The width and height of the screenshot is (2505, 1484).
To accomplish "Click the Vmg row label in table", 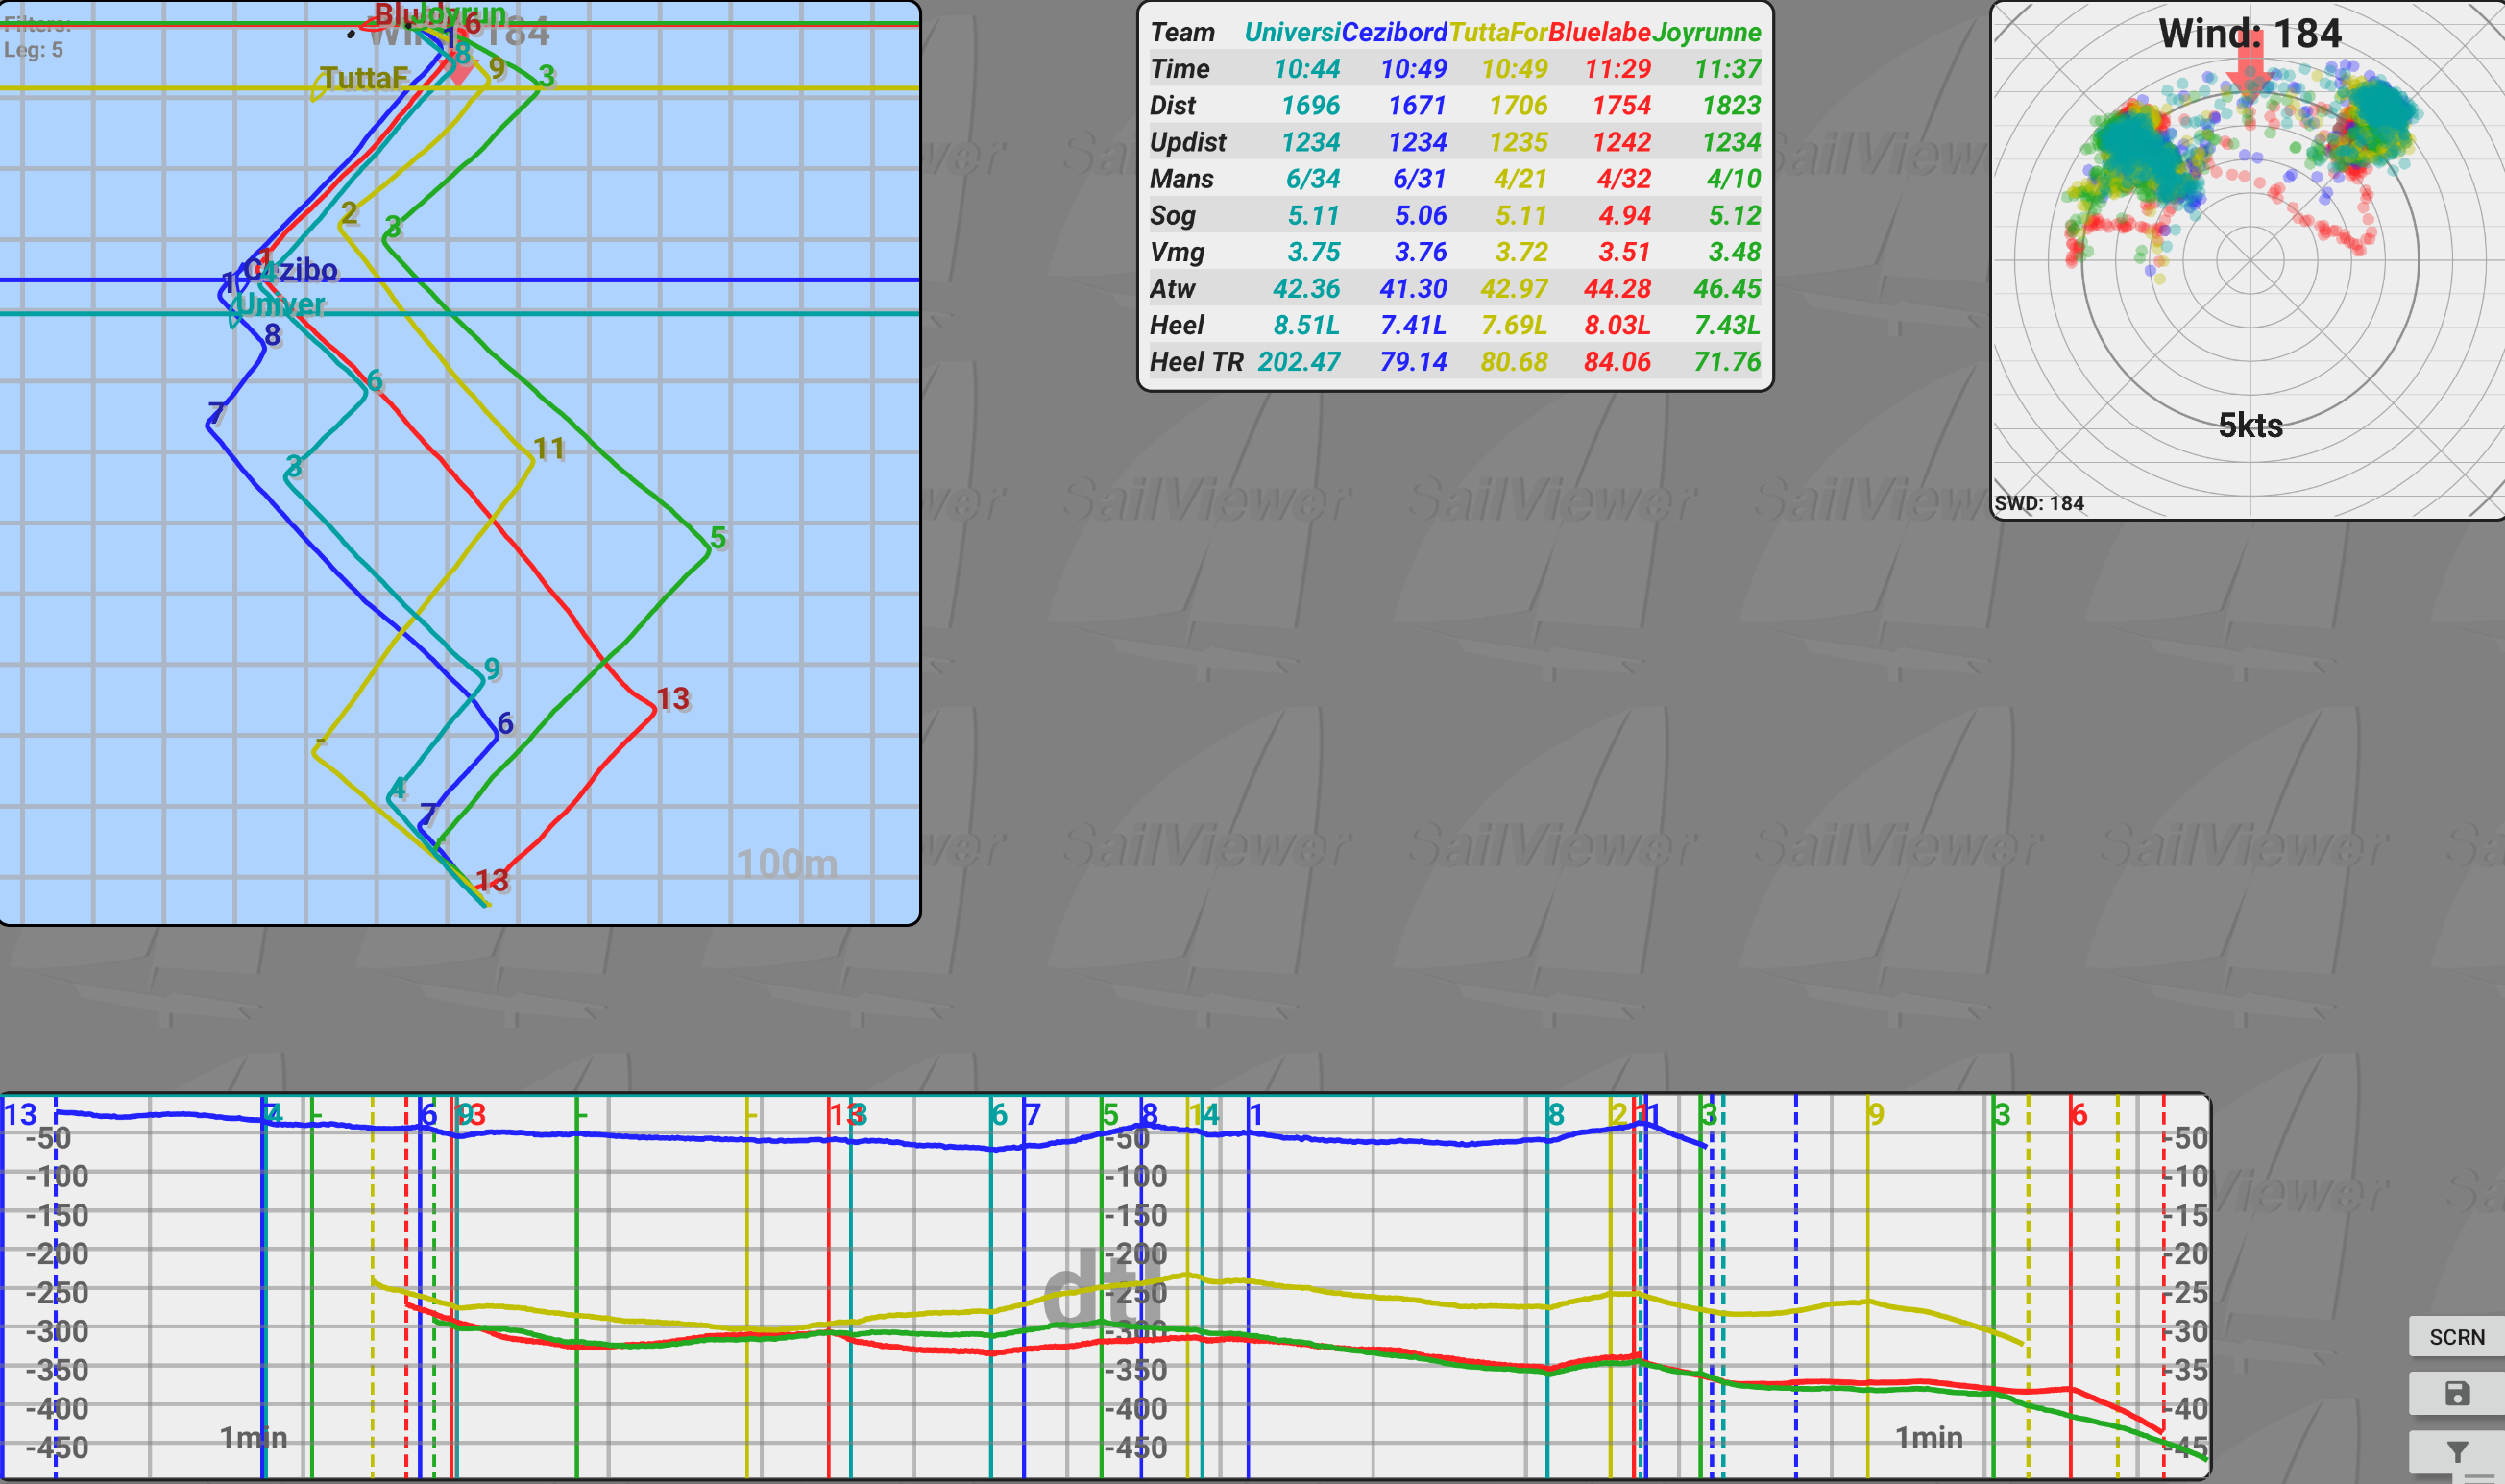I will 1177,252.
